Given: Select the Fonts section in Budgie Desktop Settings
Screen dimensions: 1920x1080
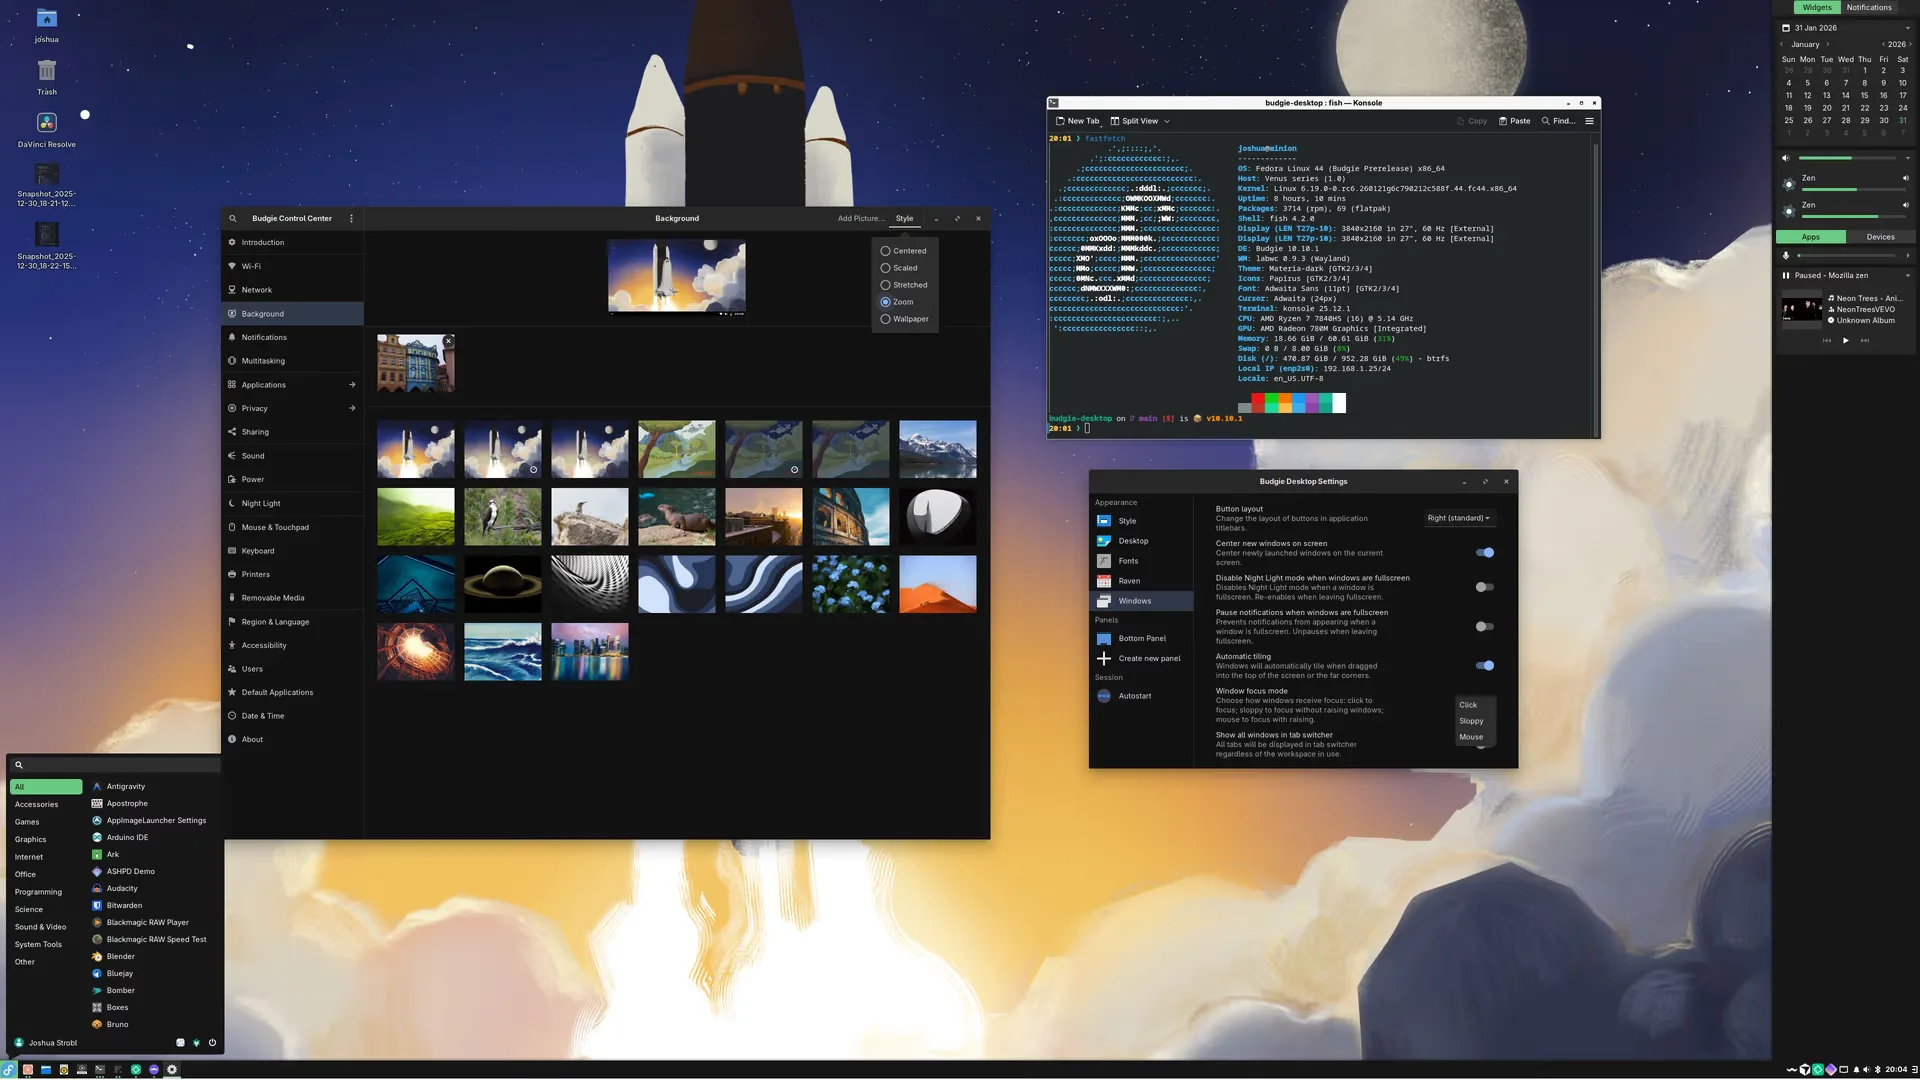Looking at the screenshot, I should coord(1128,561).
